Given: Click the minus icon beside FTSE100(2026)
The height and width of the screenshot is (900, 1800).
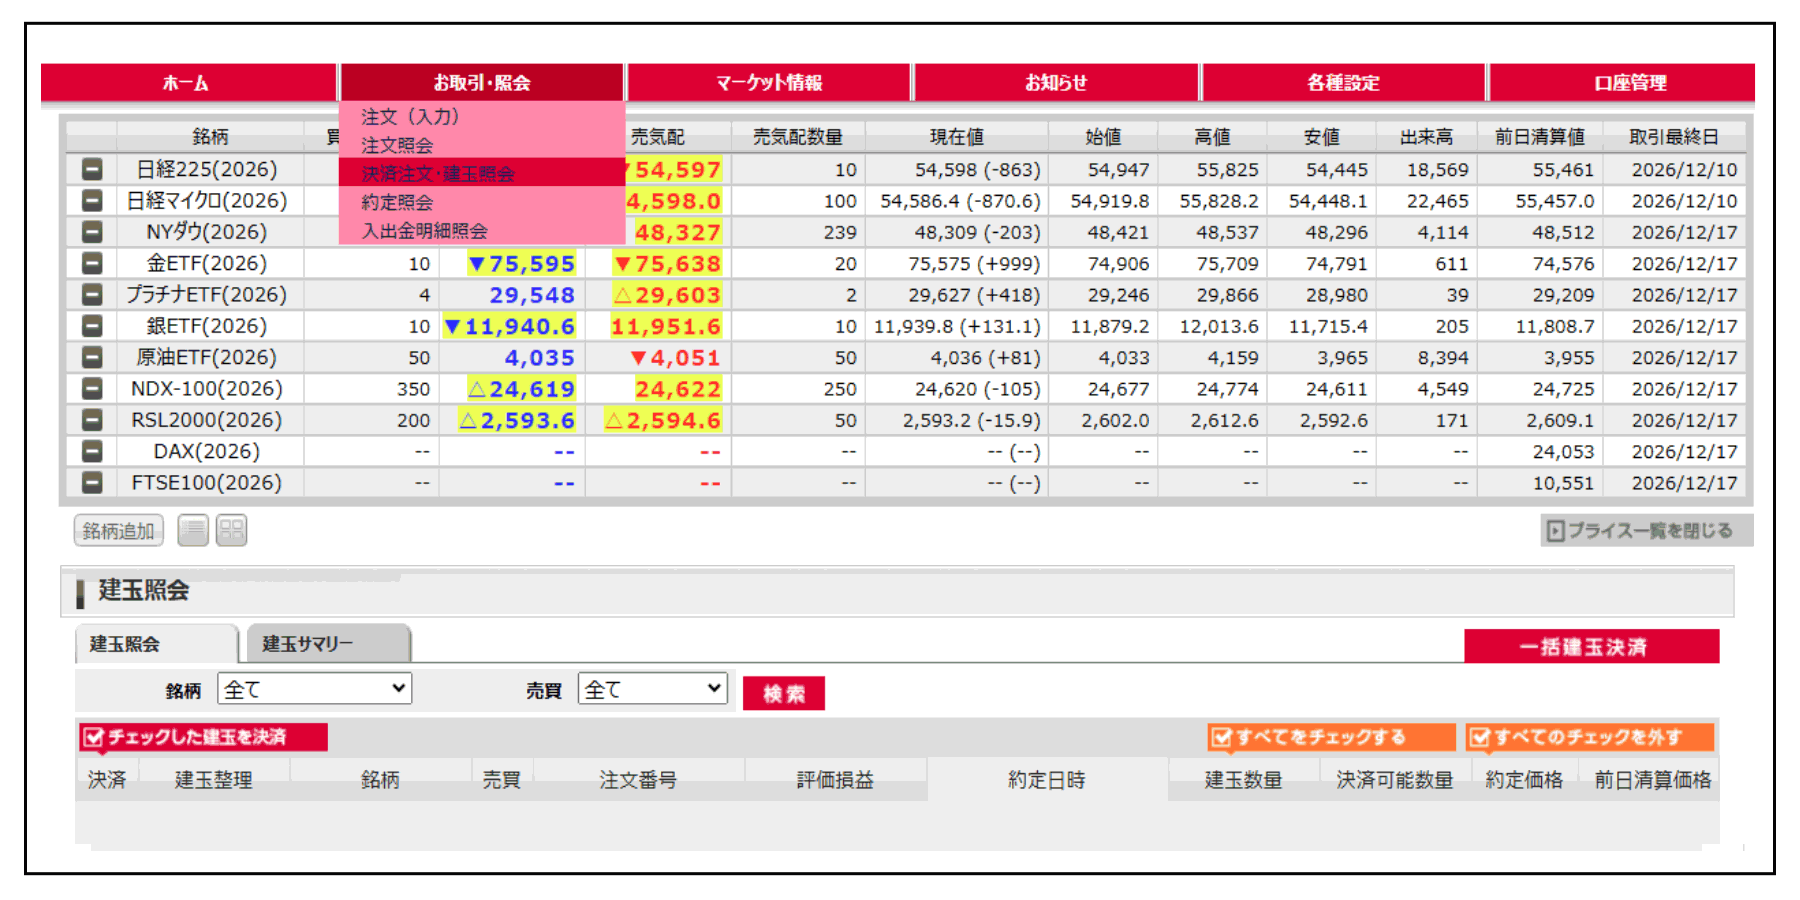Looking at the screenshot, I should tap(92, 483).
